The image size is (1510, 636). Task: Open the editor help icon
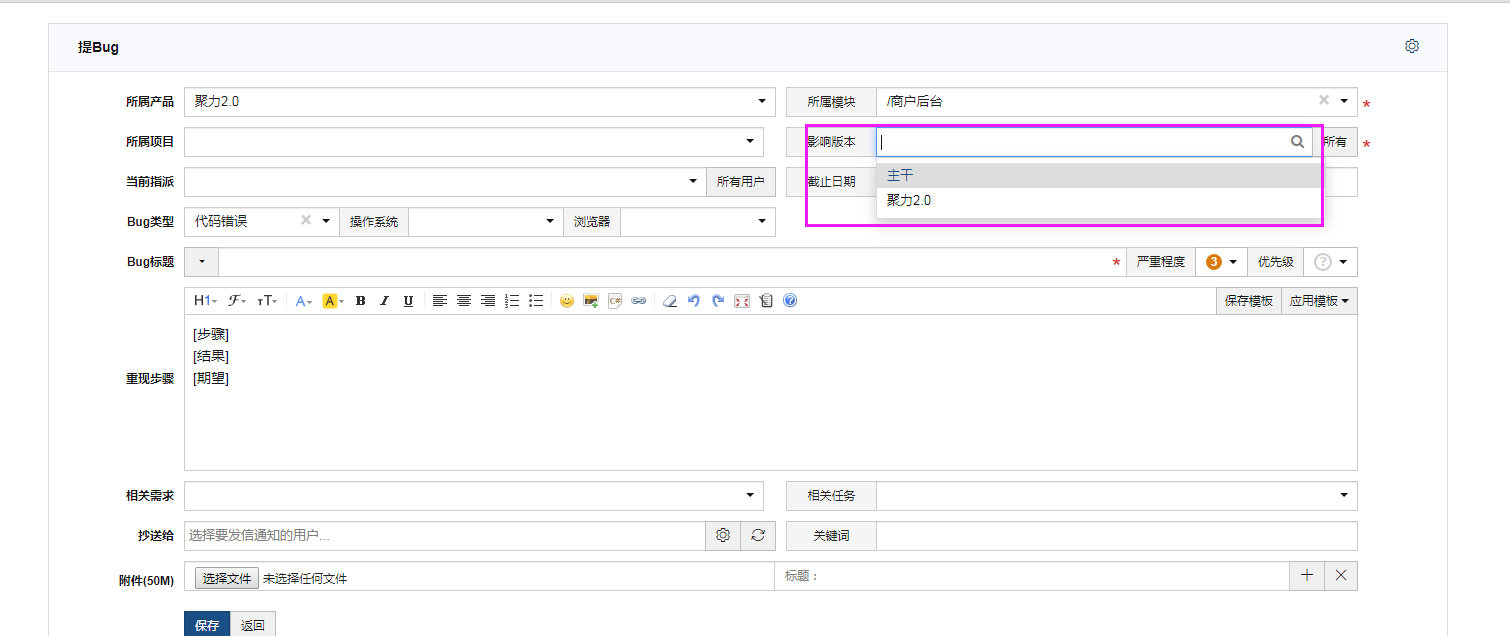790,301
